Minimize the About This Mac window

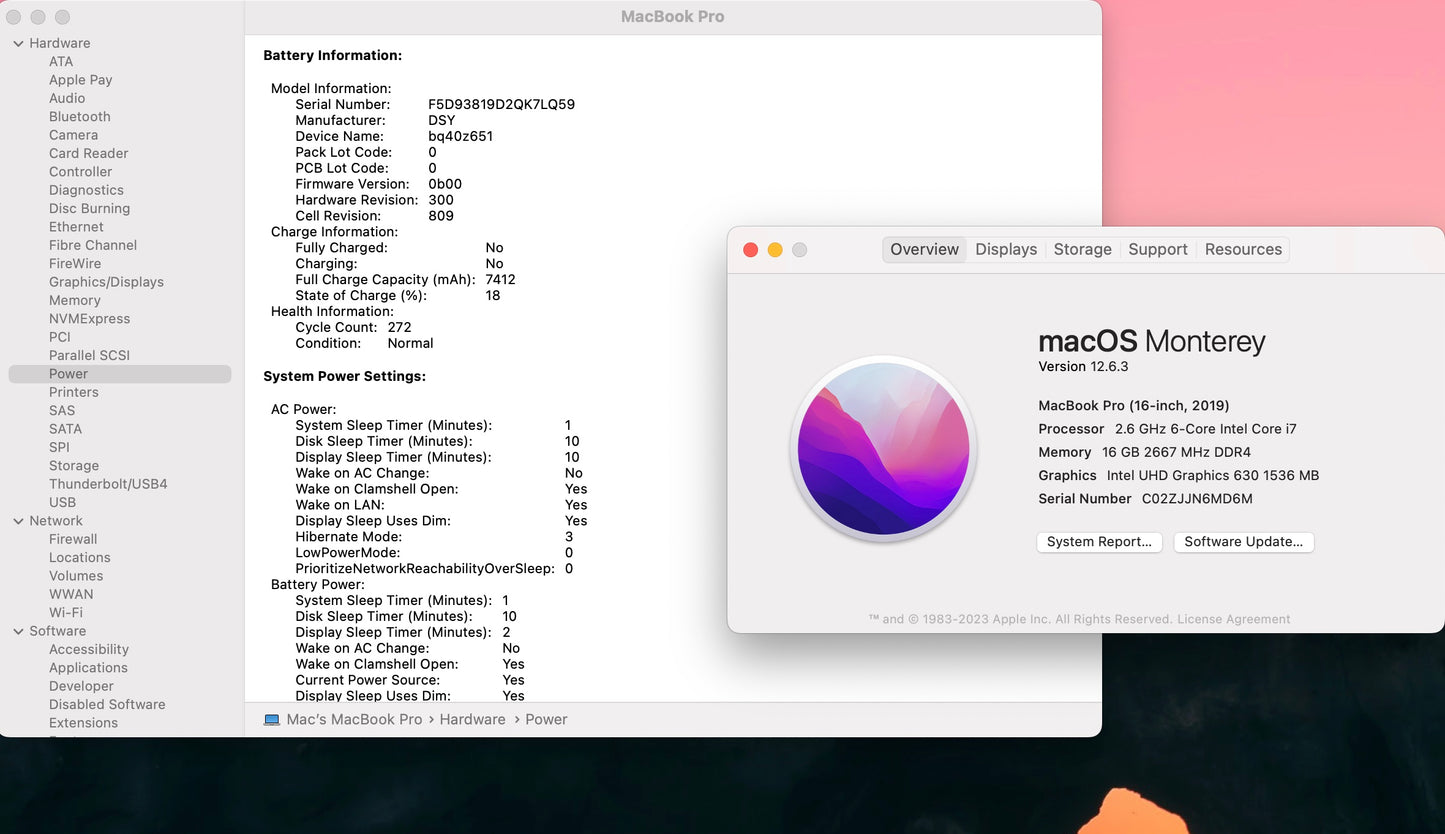[x=775, y=250]
